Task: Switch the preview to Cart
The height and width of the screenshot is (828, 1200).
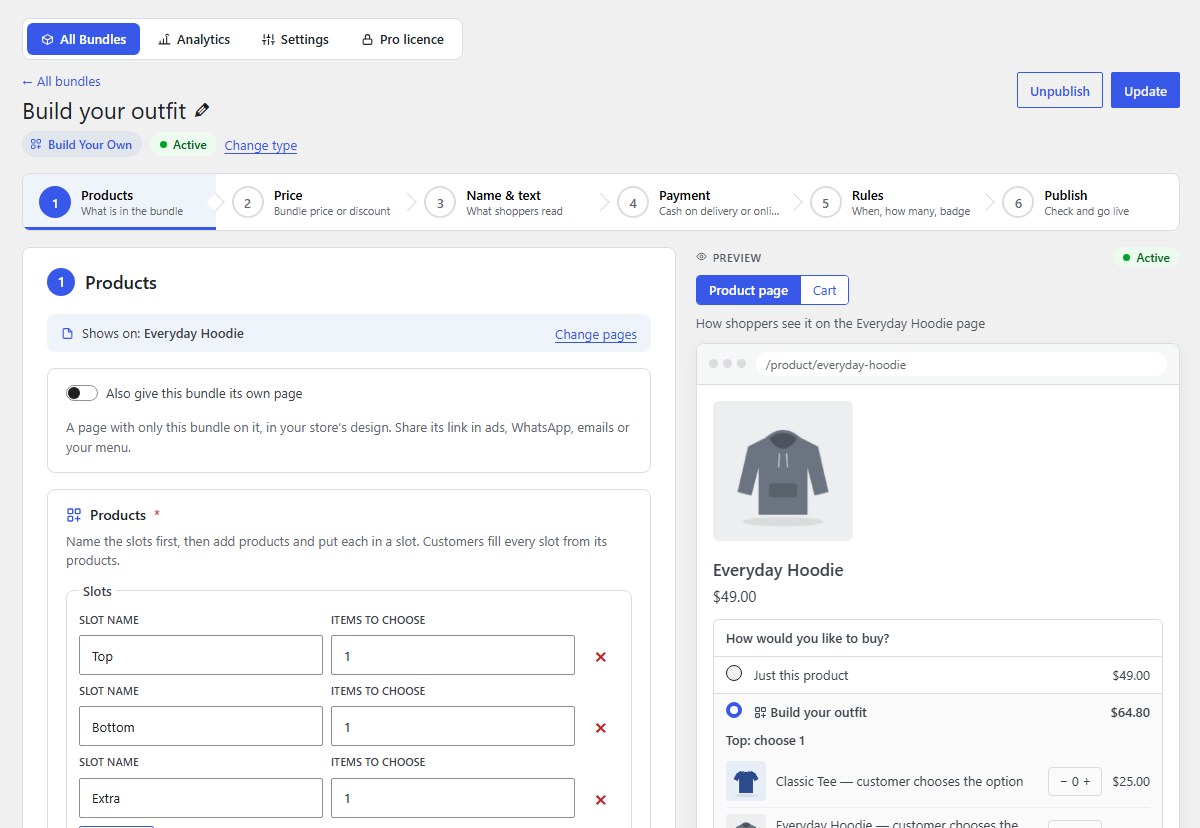Action: click(x=825, y=290)
